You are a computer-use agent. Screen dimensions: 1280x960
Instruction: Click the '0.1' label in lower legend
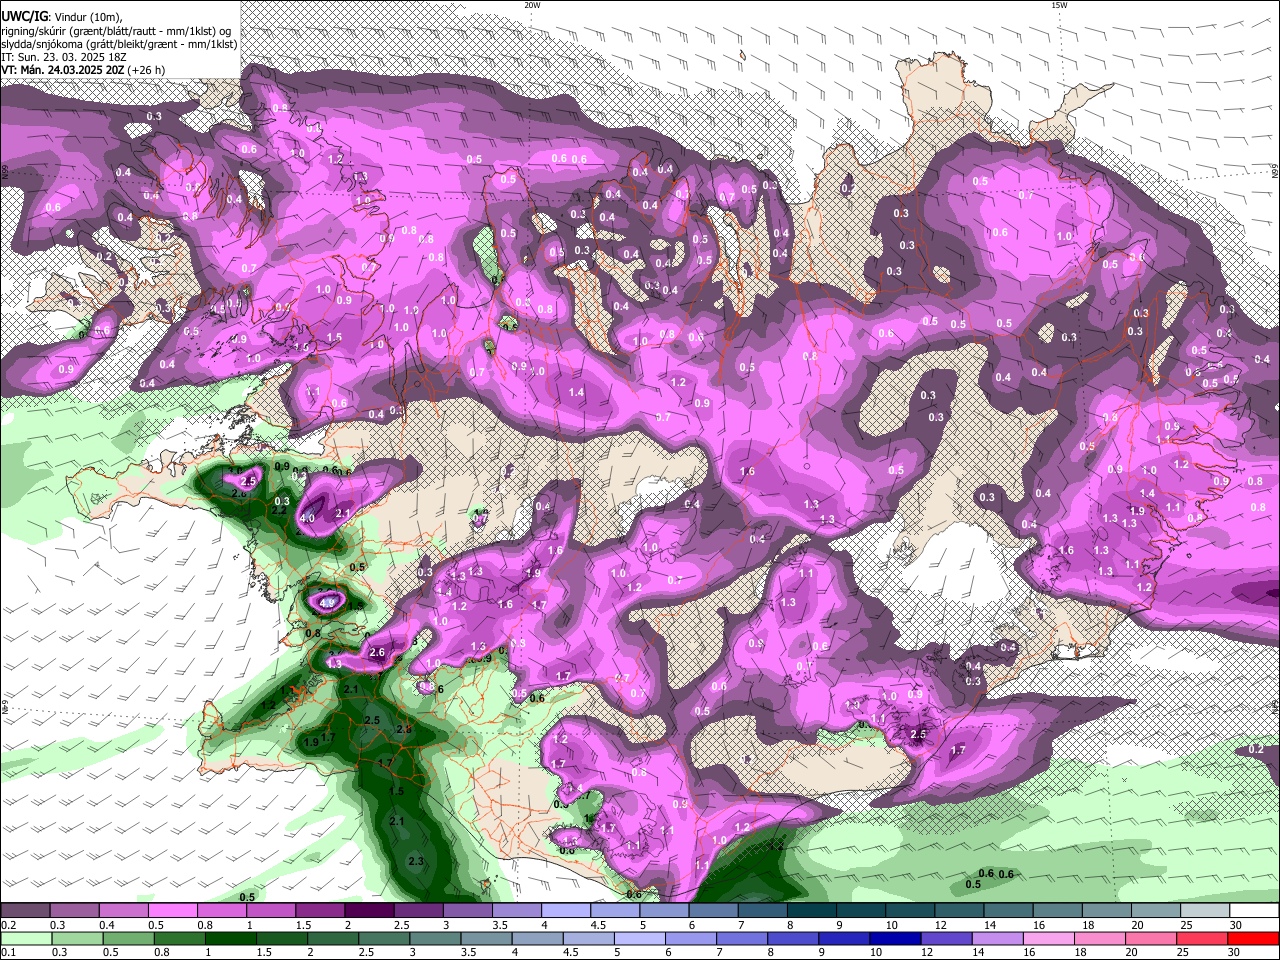tap(8, 952)
